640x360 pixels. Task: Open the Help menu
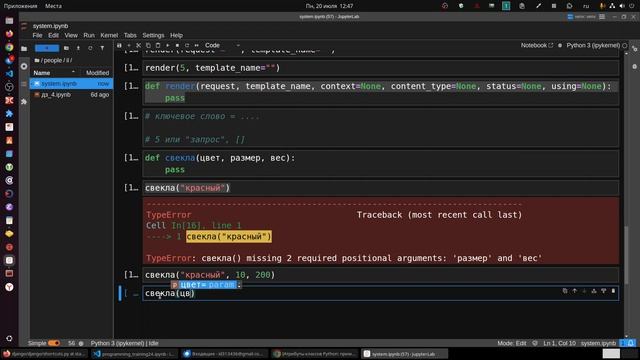pyautogui.click(x=176, y=36)
